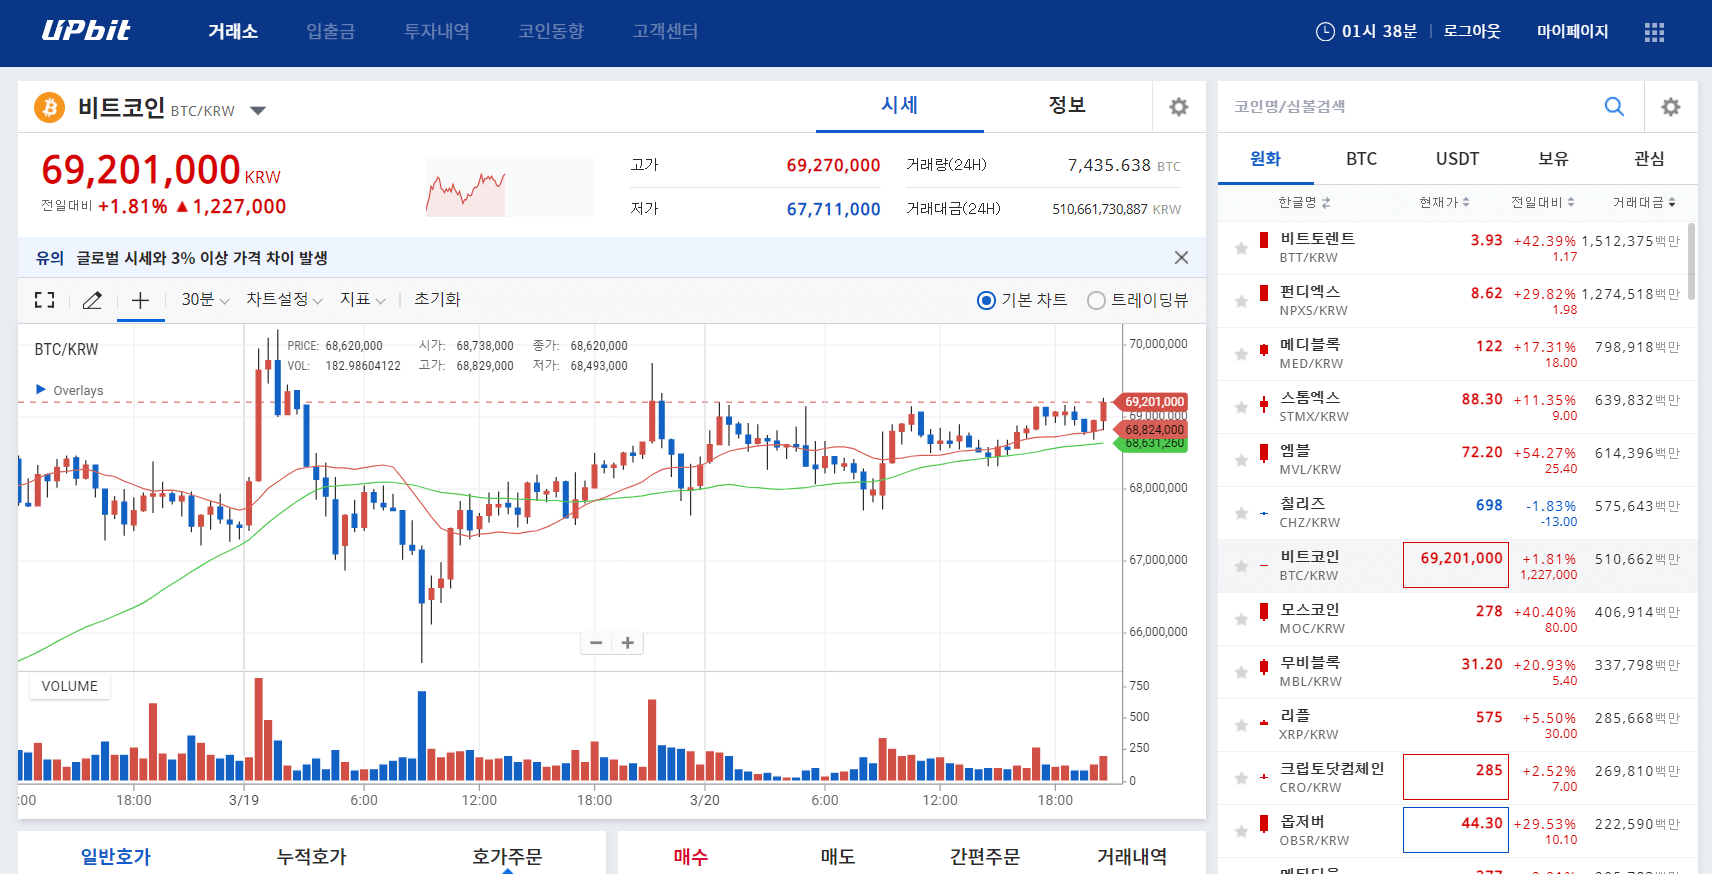
Task: Favorite star for 비트코인 BTC/KRW row
Action: [1241, 566]
